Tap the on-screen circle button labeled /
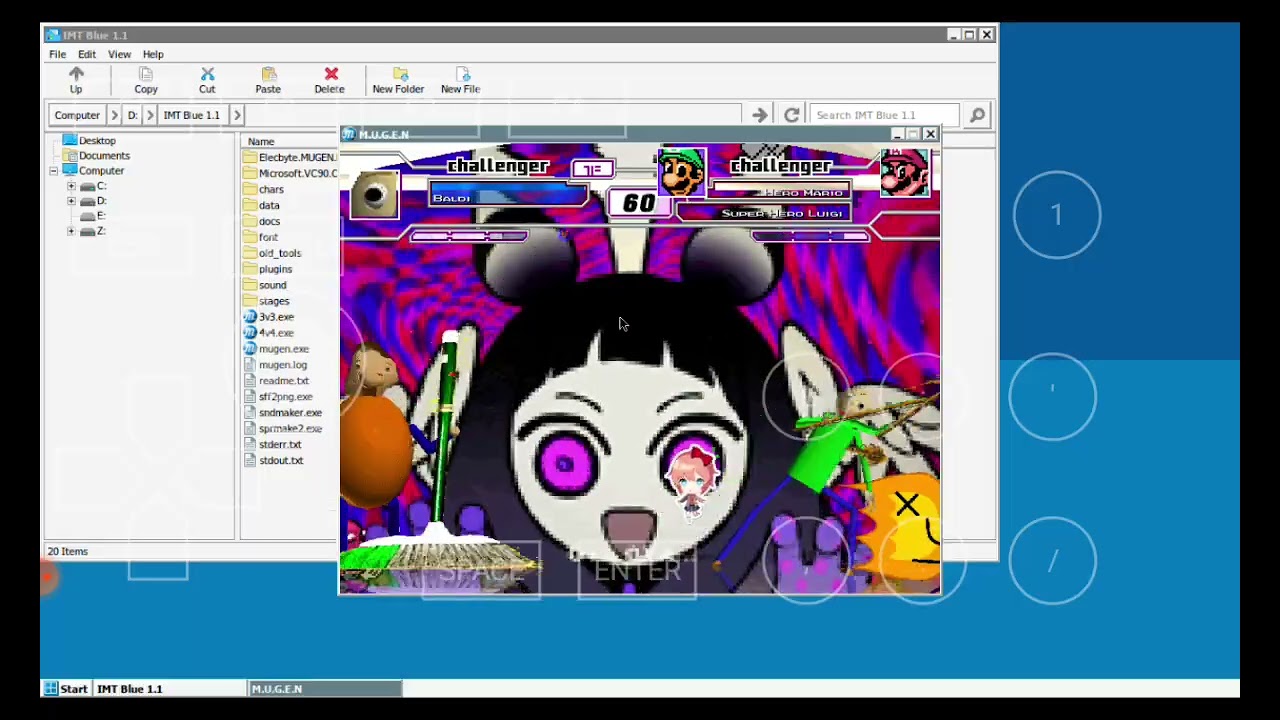1280x720 pixels. tap(1052, 561)
